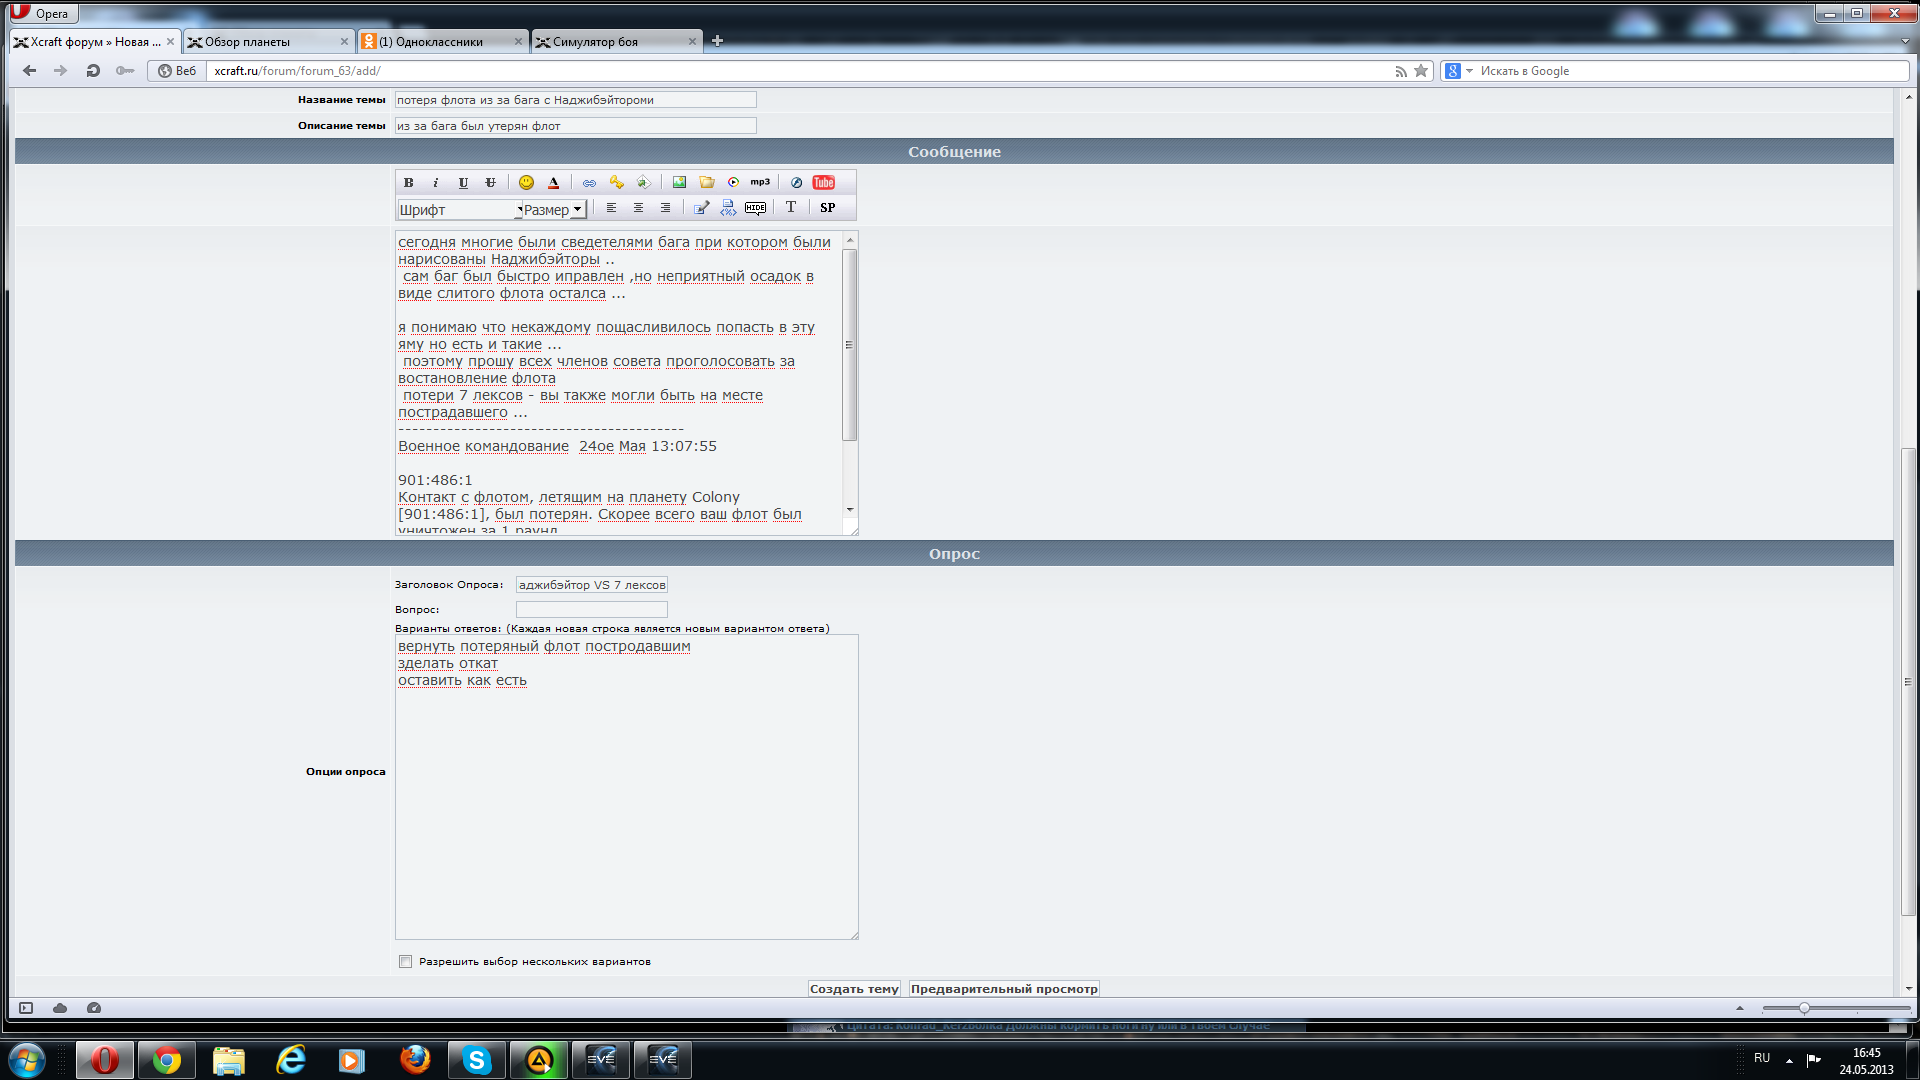Viewport: 1920px width, 1080px height.
Task: Open the Opera main menu
Action: (x=42, y=13)
